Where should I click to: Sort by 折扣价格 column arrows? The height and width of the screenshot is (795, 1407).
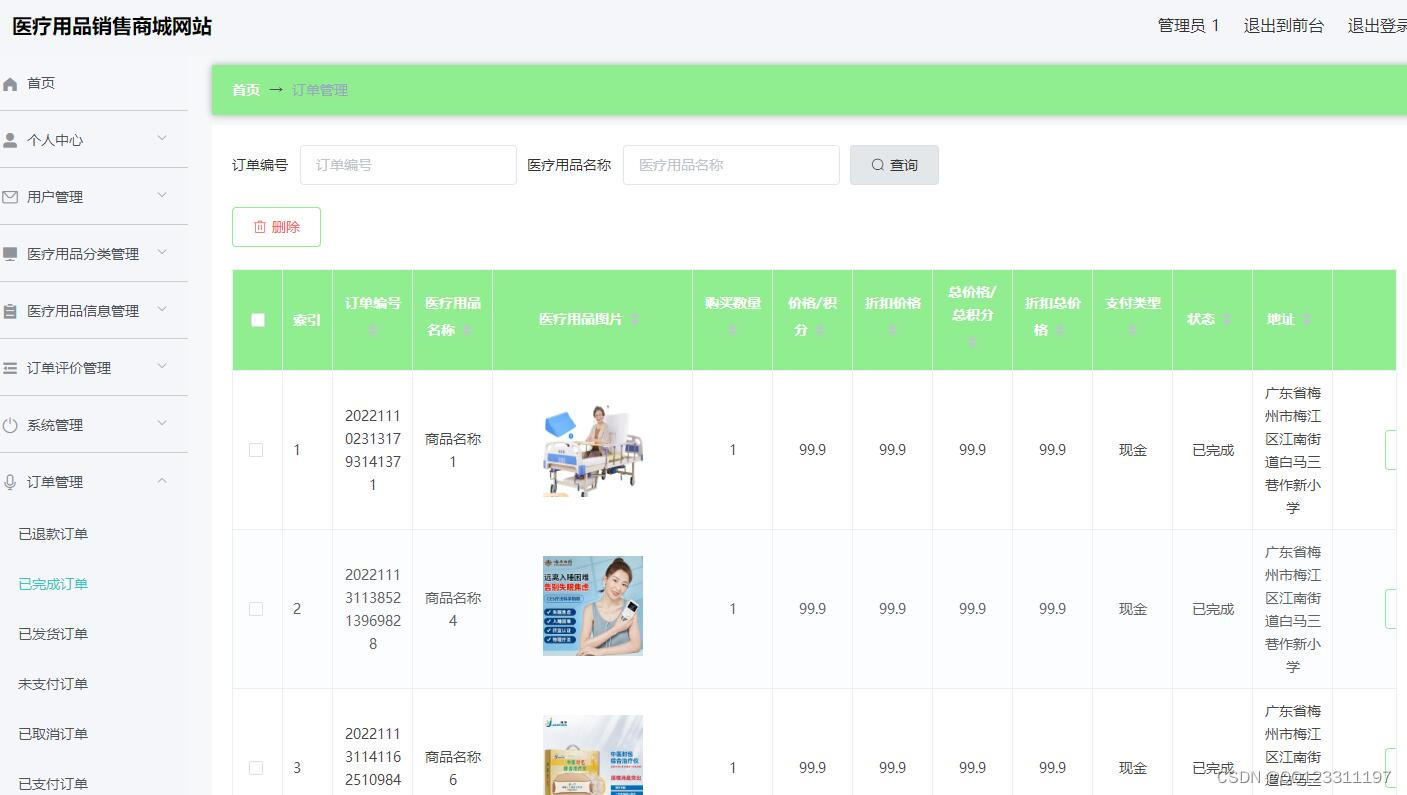pyautogui.click(x=892, y=330)
